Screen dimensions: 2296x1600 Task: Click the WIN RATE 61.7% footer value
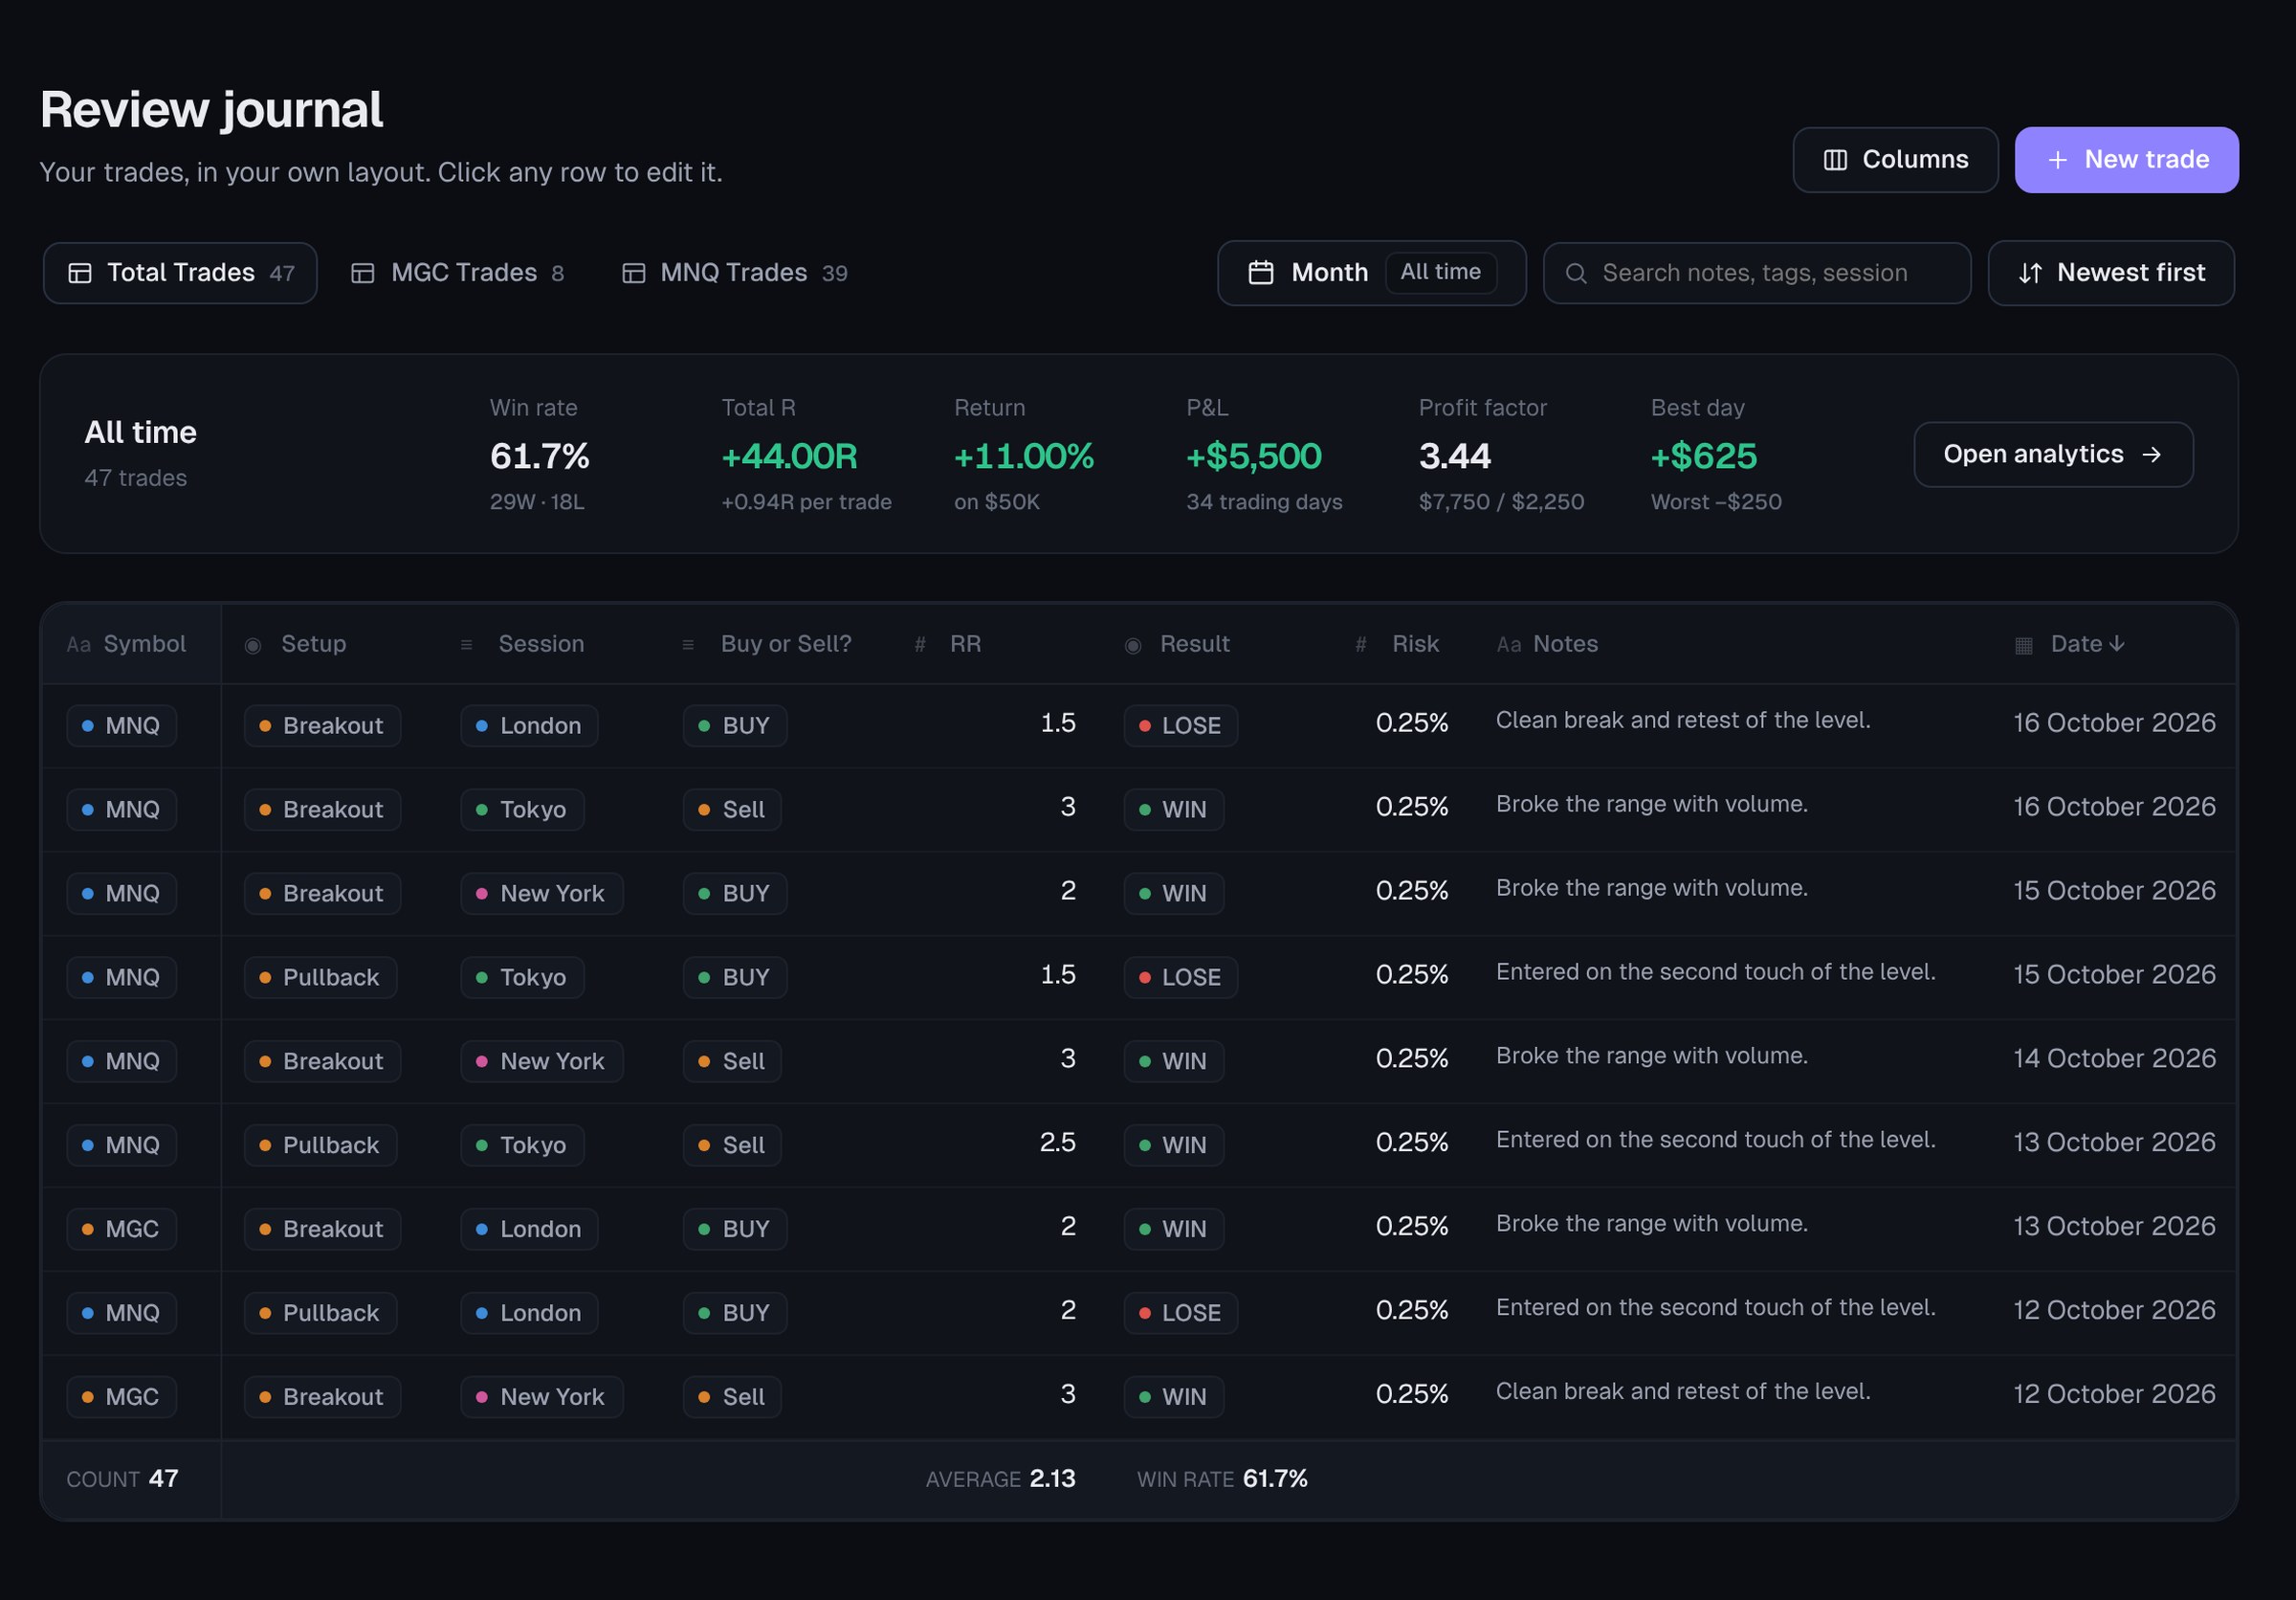(1222, 1479)
